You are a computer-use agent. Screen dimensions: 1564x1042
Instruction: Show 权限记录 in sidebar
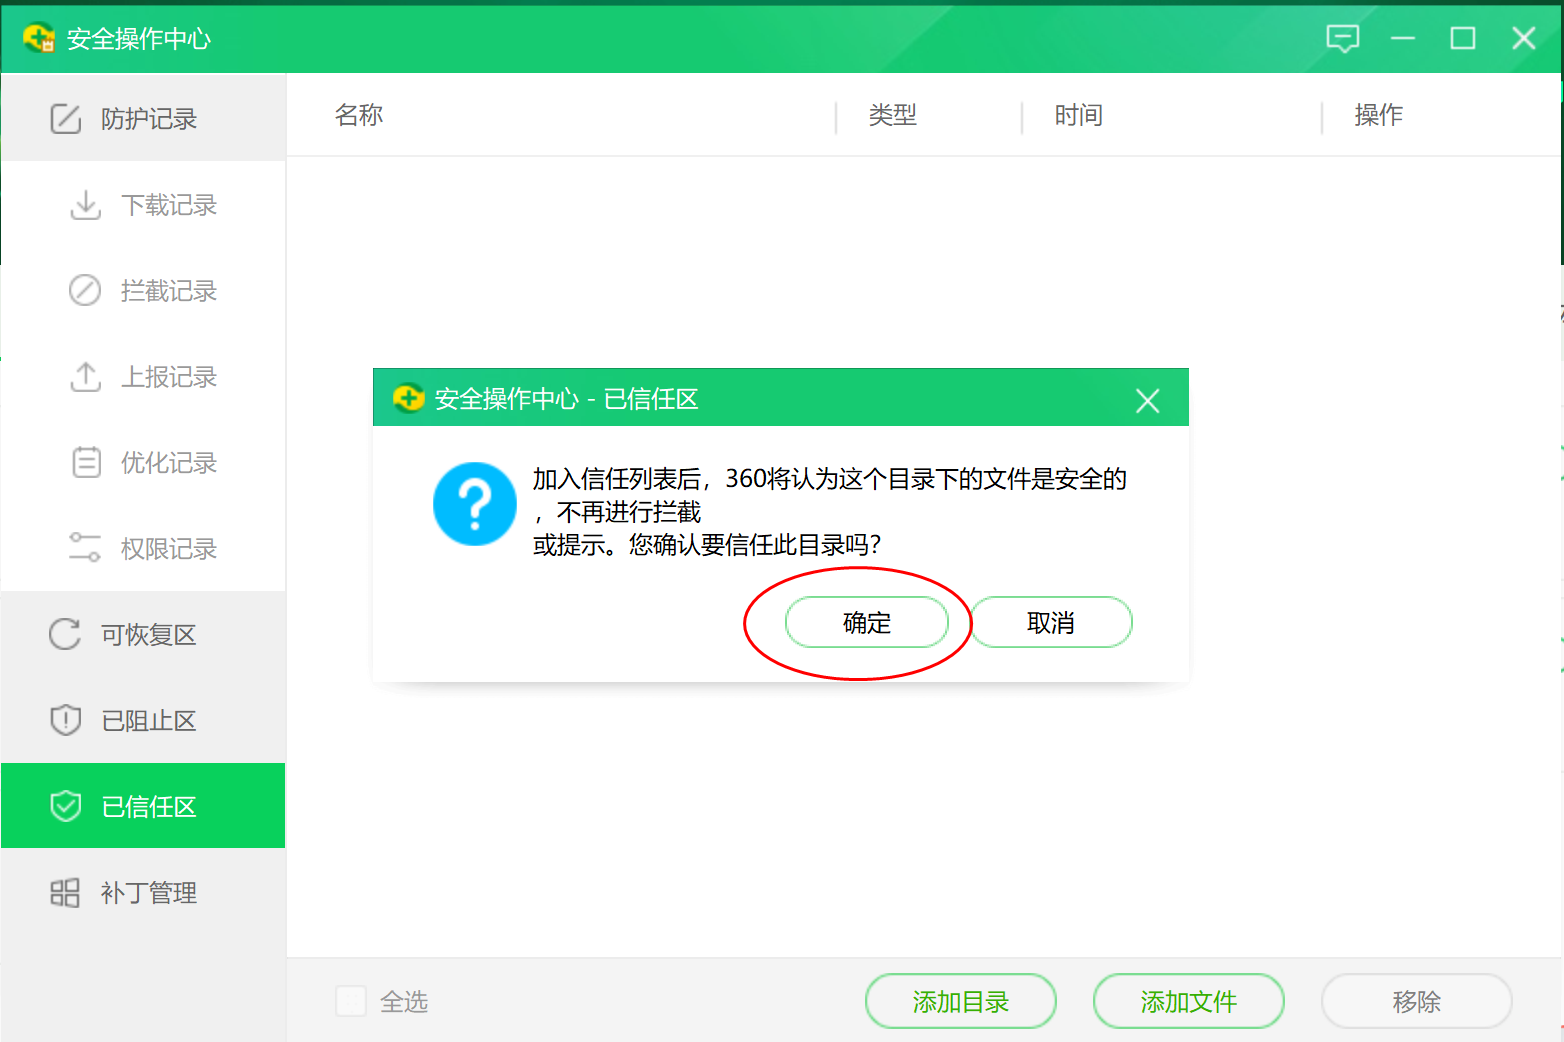click(x=143, y=548)
